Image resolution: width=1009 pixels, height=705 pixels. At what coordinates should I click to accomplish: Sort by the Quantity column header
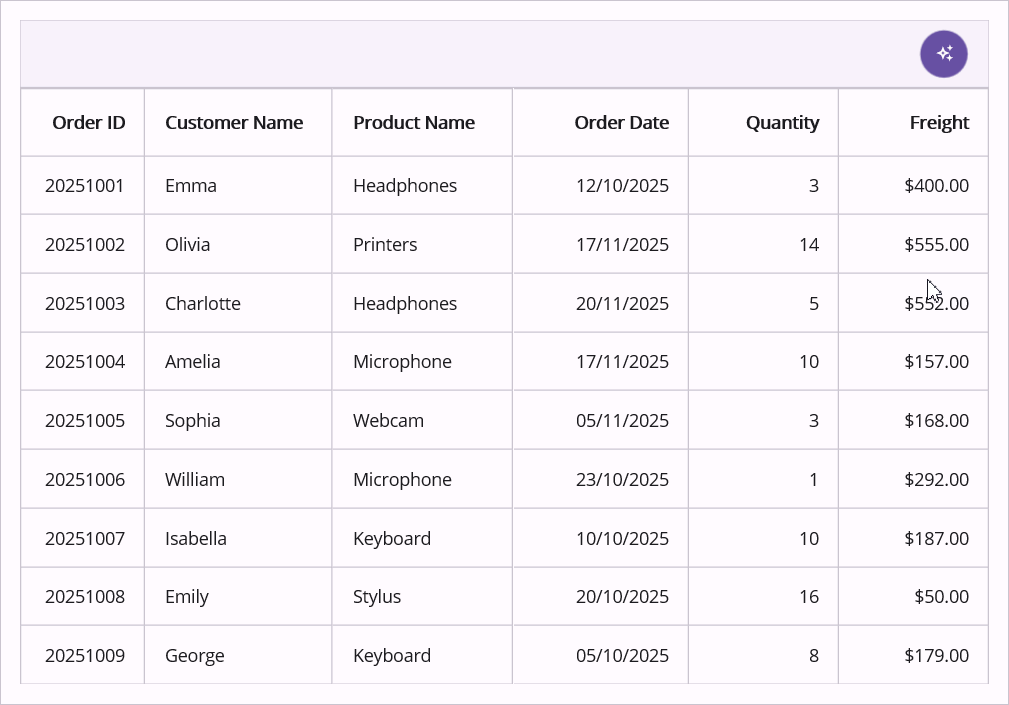[782, 123]
